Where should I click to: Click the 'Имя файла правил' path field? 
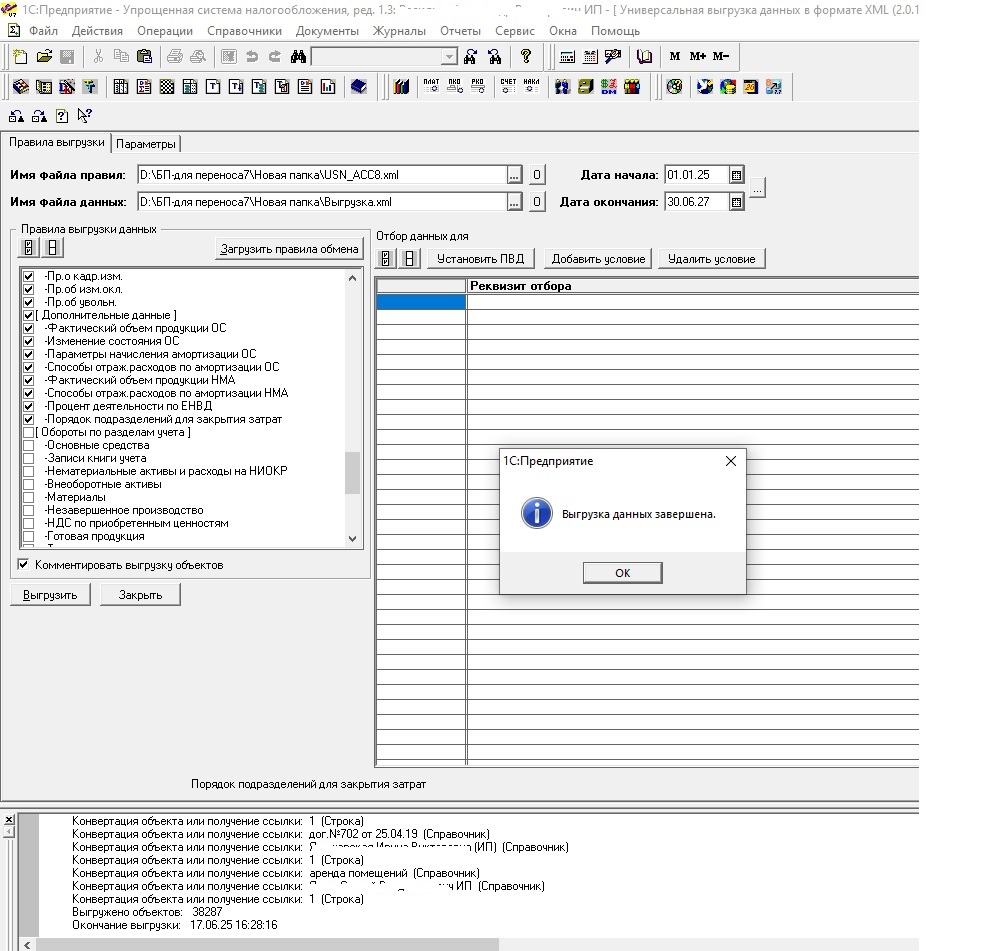coord(323,175)
